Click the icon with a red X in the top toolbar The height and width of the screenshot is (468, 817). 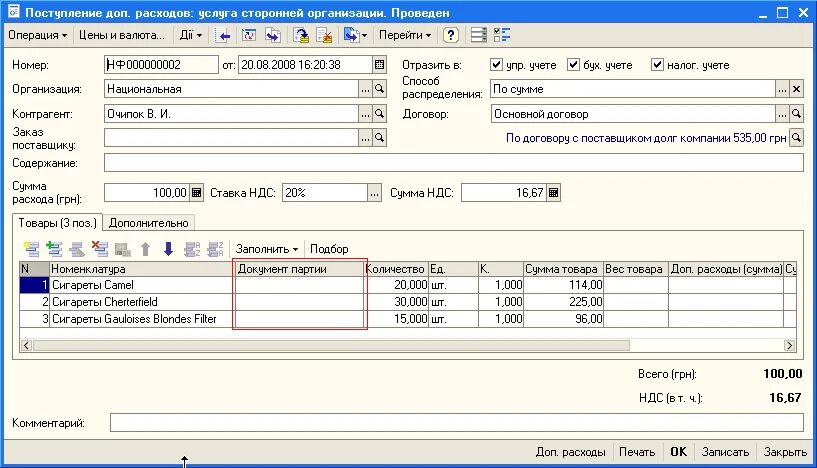[325, 35]
